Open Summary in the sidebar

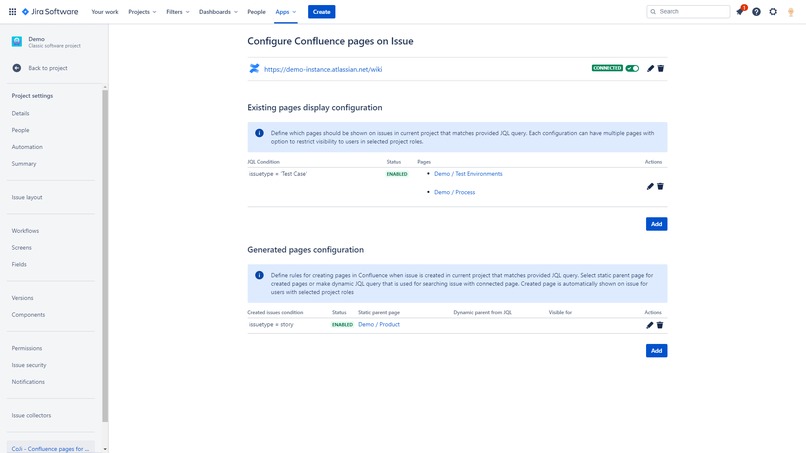24,164
